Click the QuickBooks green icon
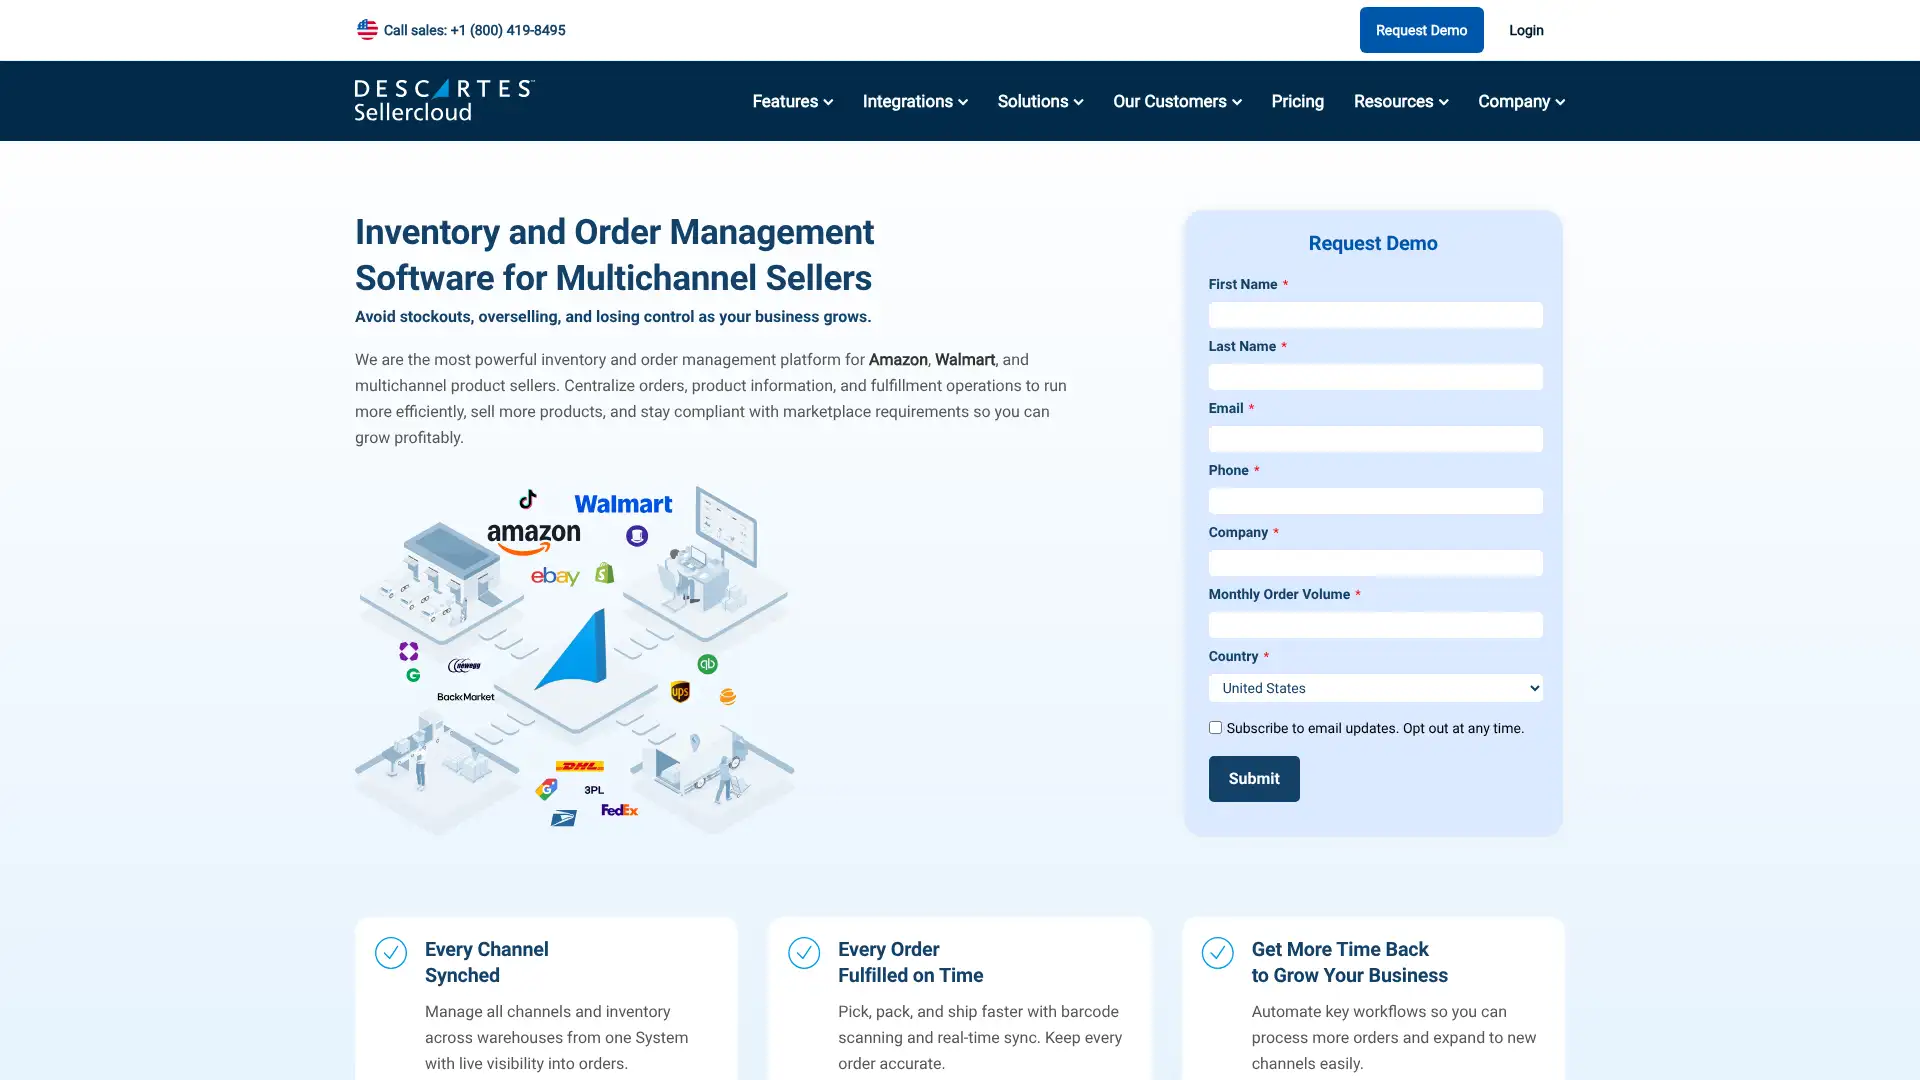The width and height of the screenshot is (1920, 1080). (707, 664)
